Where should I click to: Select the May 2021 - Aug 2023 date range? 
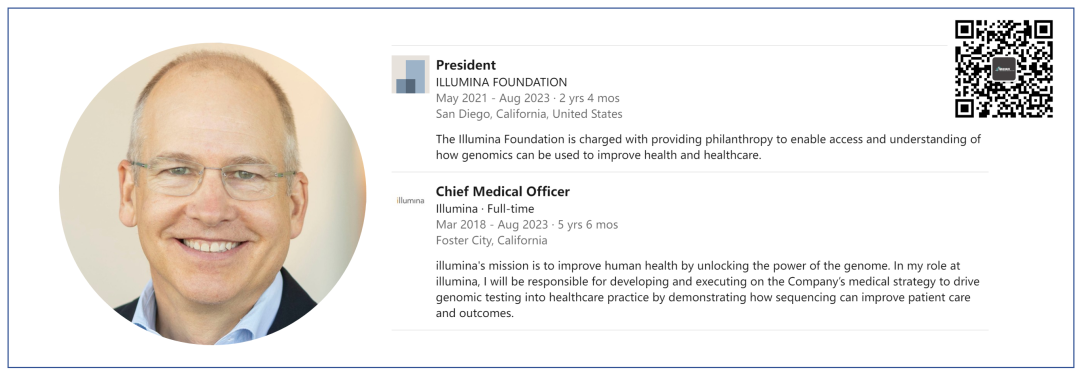(x=528, y=98)
